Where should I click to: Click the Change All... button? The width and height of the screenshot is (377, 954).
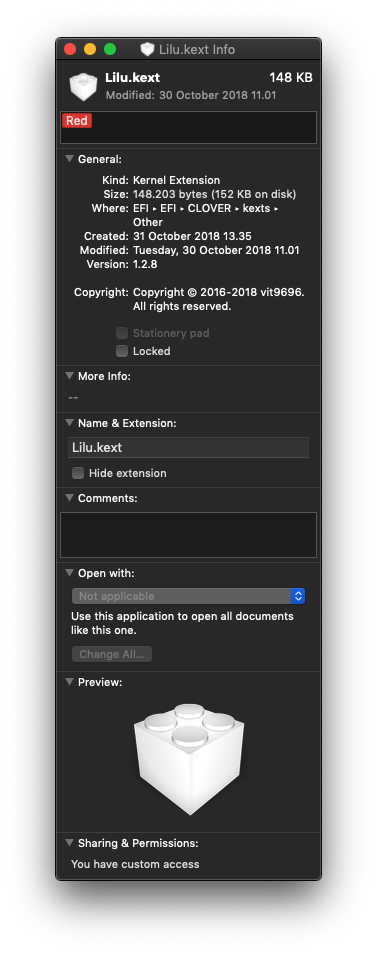click(x=112, y=654)
